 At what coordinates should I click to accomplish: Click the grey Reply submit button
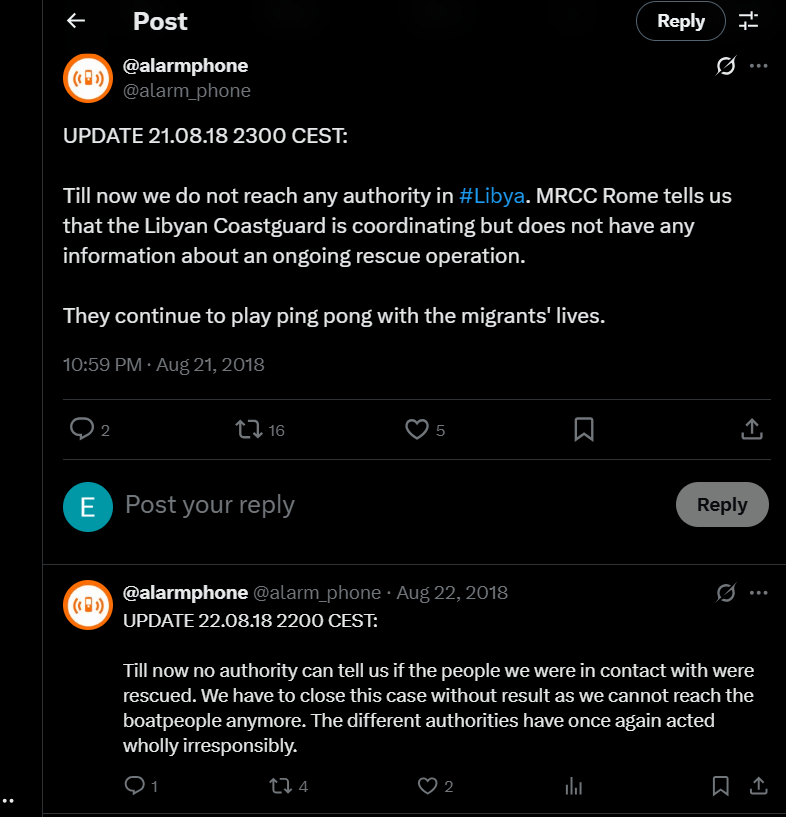coord(722,505)
